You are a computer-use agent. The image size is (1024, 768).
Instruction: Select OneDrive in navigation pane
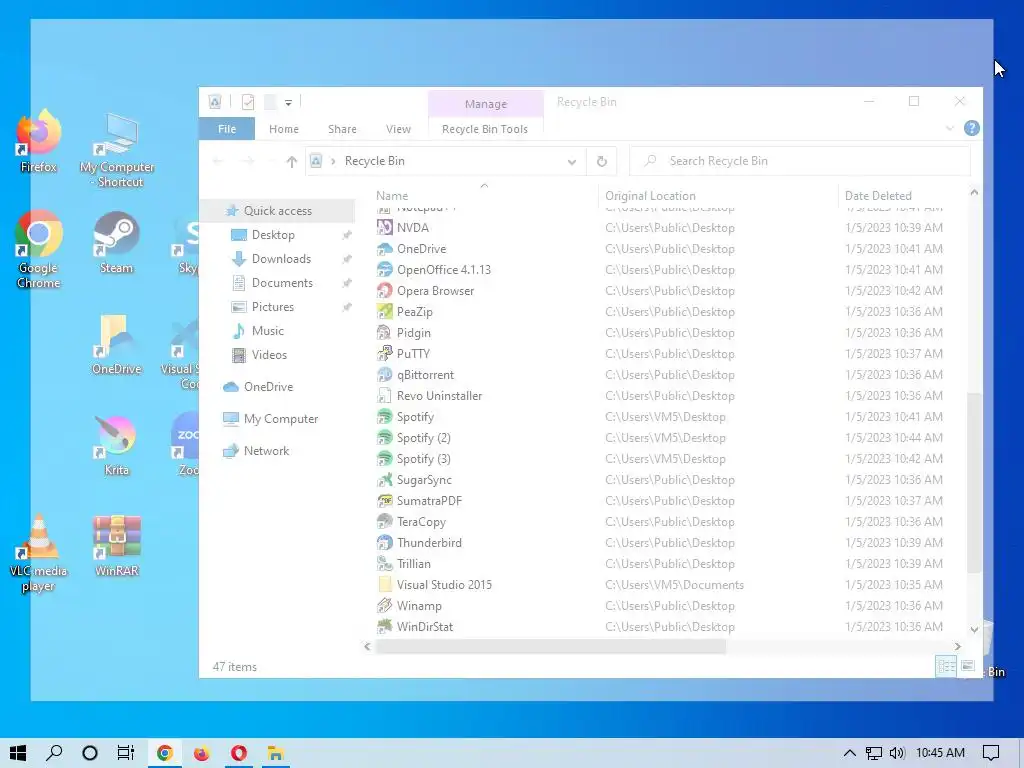point(268,387)
